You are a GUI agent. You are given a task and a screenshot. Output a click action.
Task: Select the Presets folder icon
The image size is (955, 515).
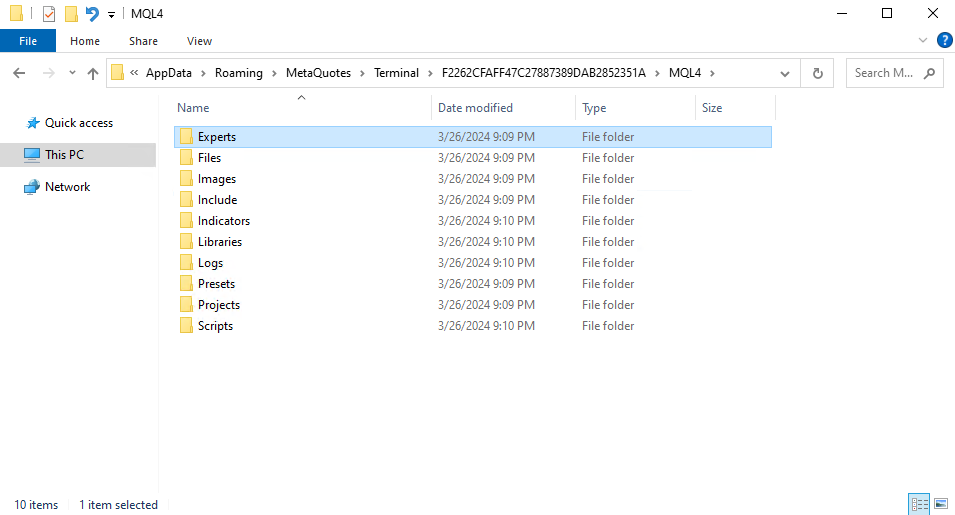coord(186,284)
